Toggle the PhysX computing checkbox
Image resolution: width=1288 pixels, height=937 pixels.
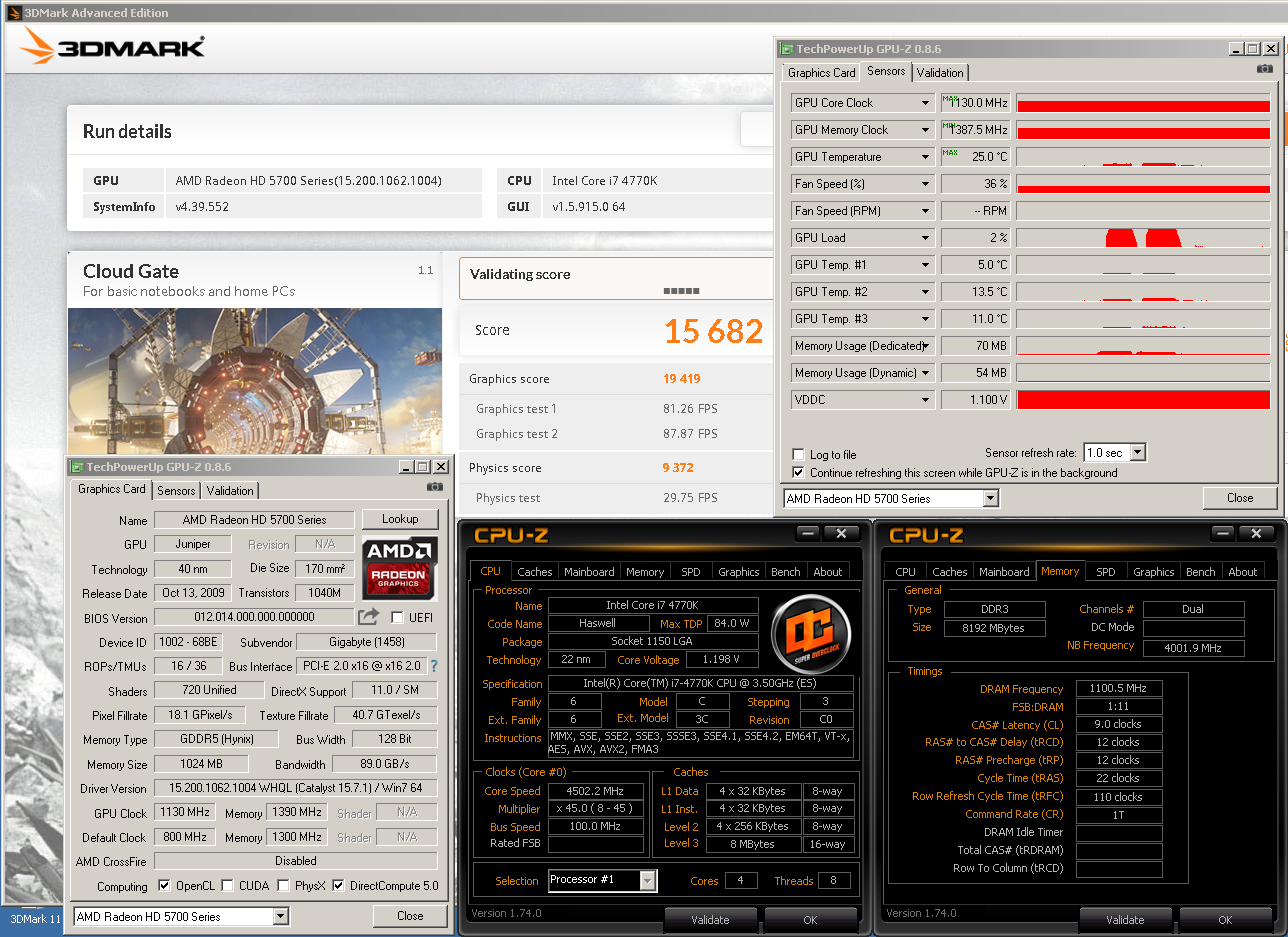point(284,886)
